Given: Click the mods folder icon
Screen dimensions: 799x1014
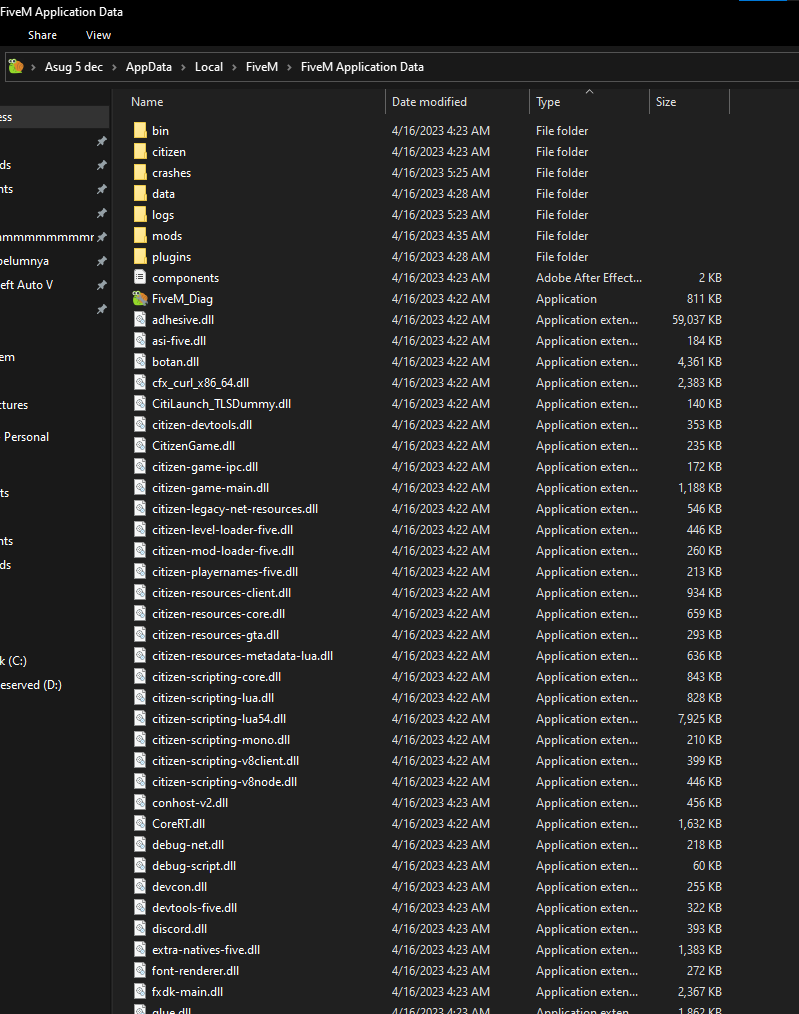Looking at the screenshot, I should click(140, 236).
